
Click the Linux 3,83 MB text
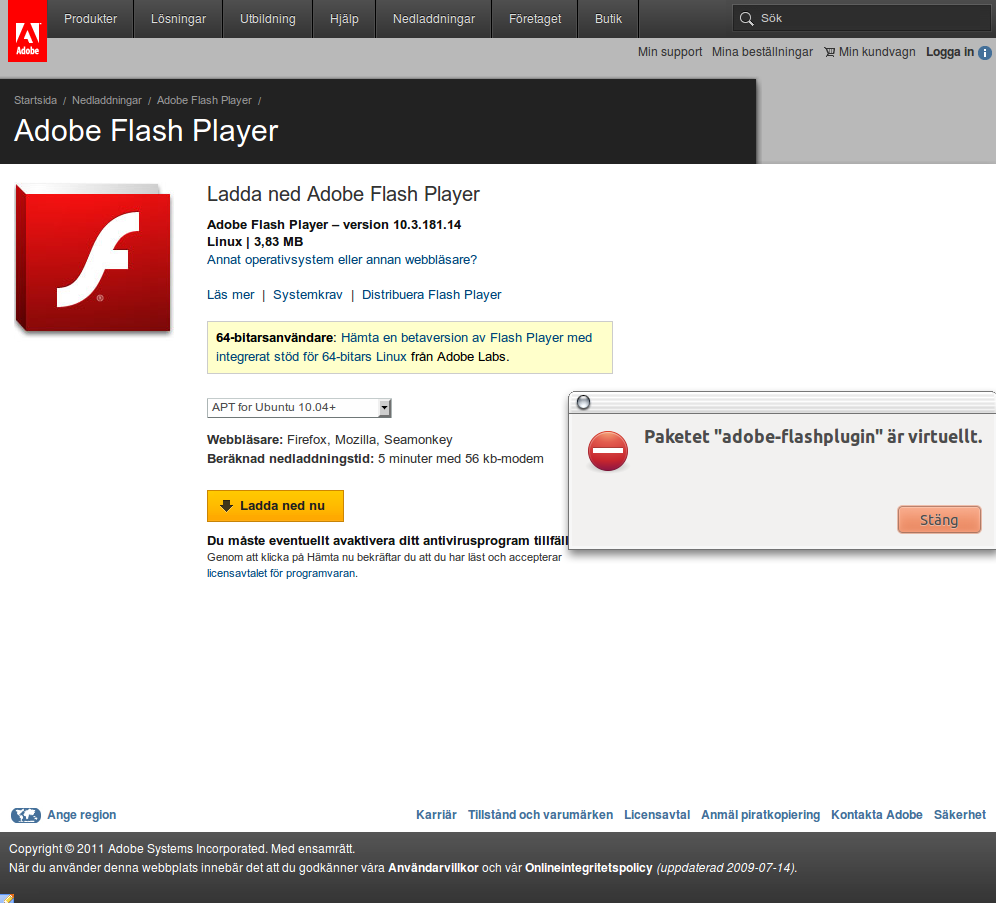point(255,242)
